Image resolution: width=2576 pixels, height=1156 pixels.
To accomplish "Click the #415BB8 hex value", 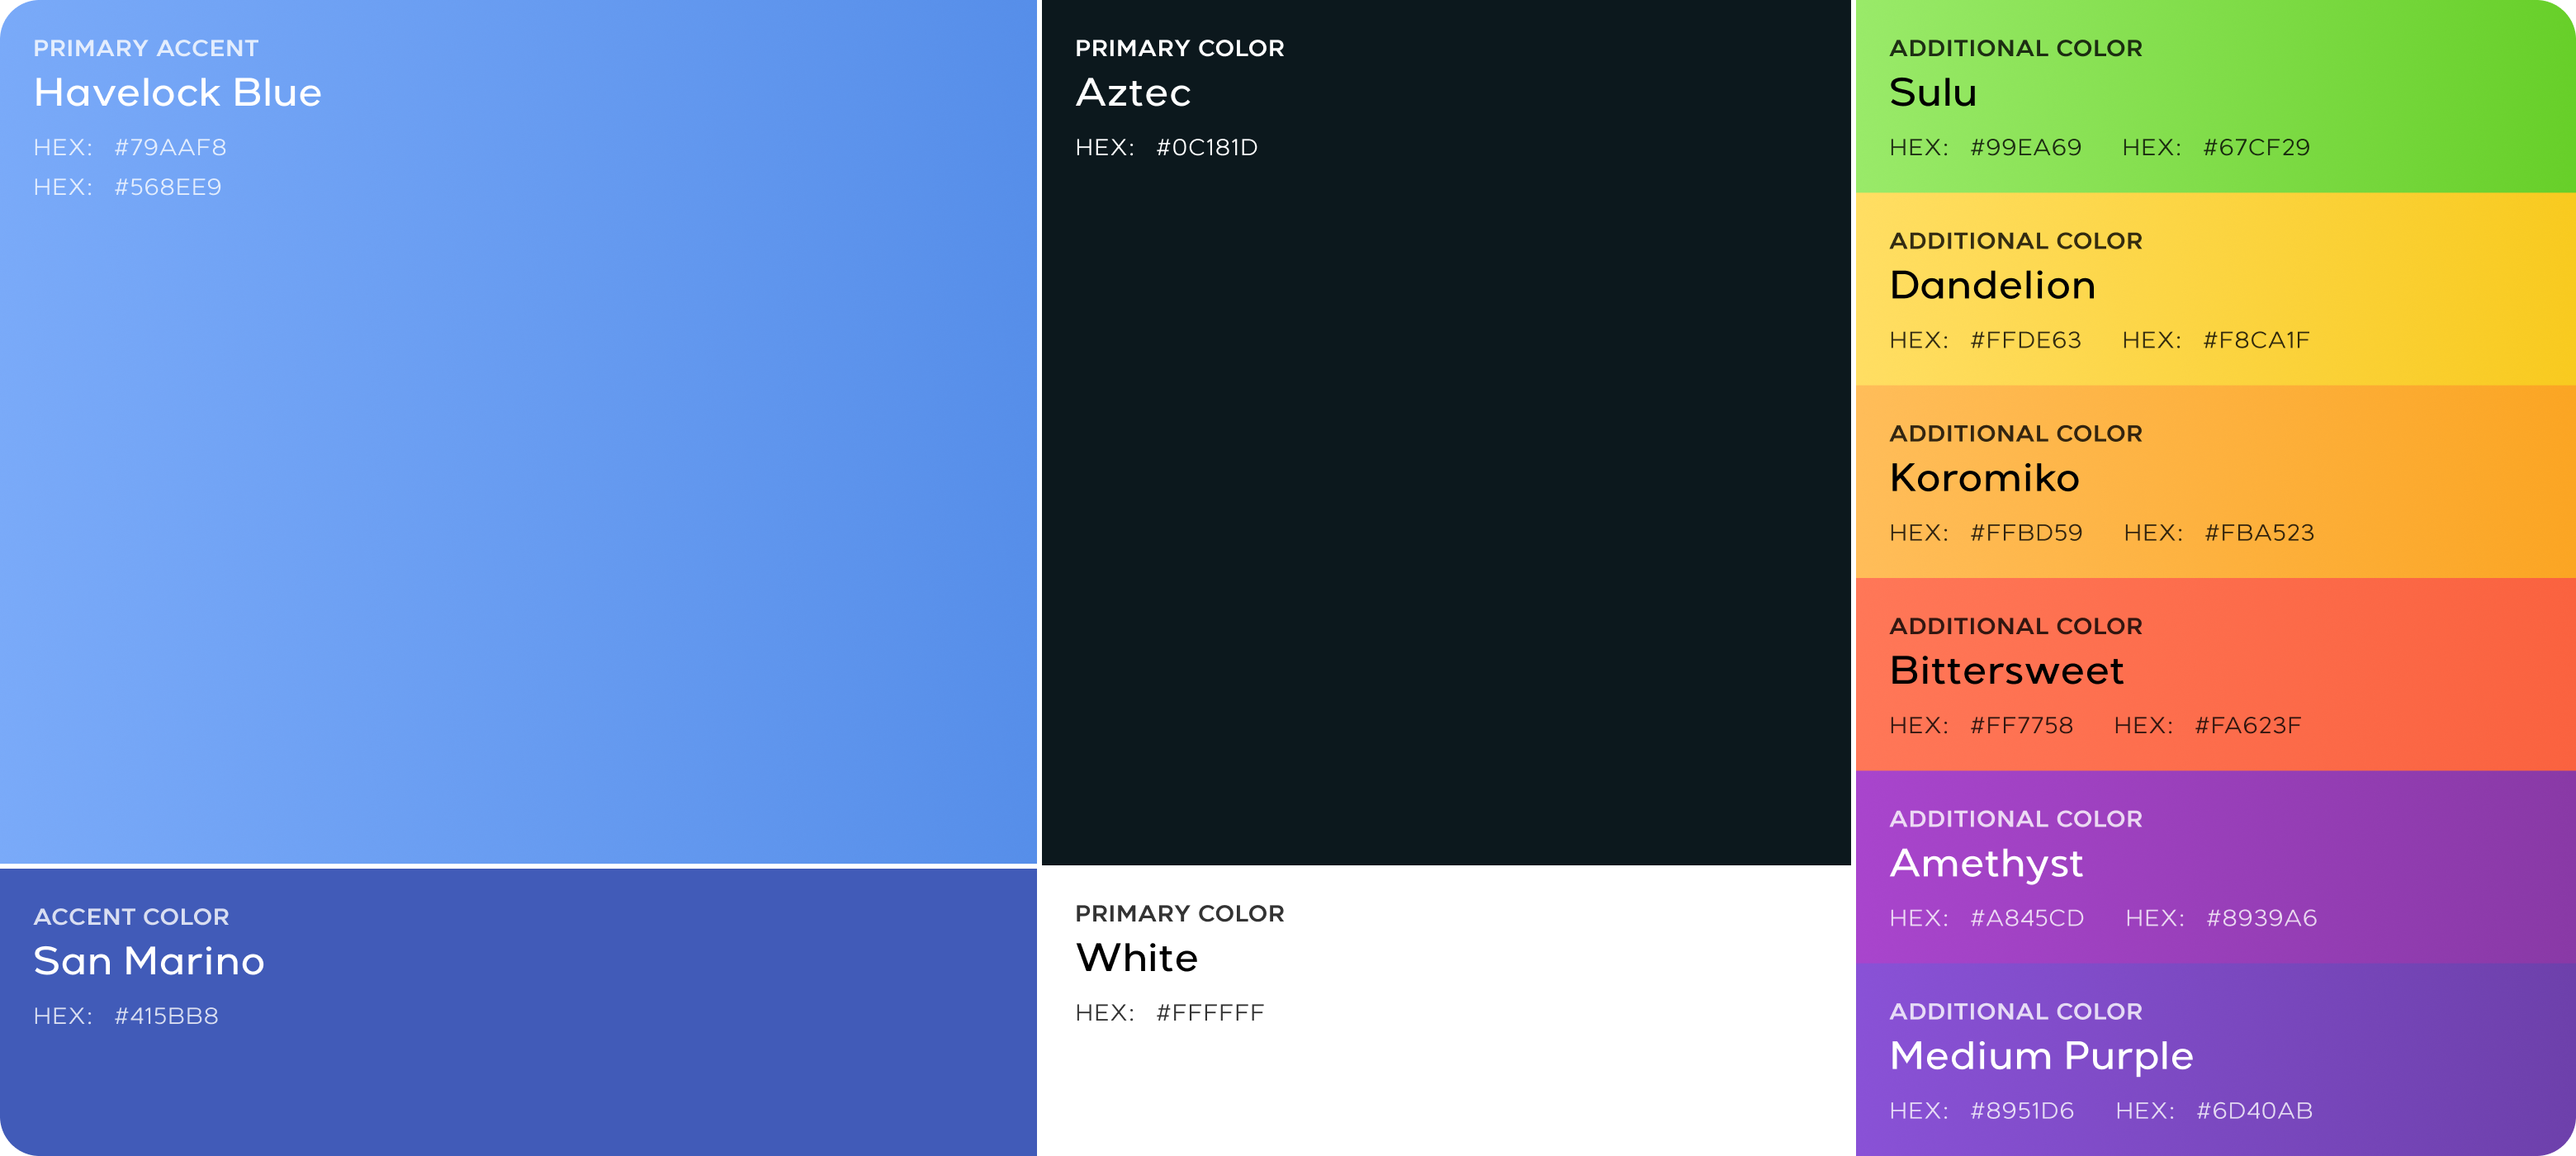I will [166, 1016].
